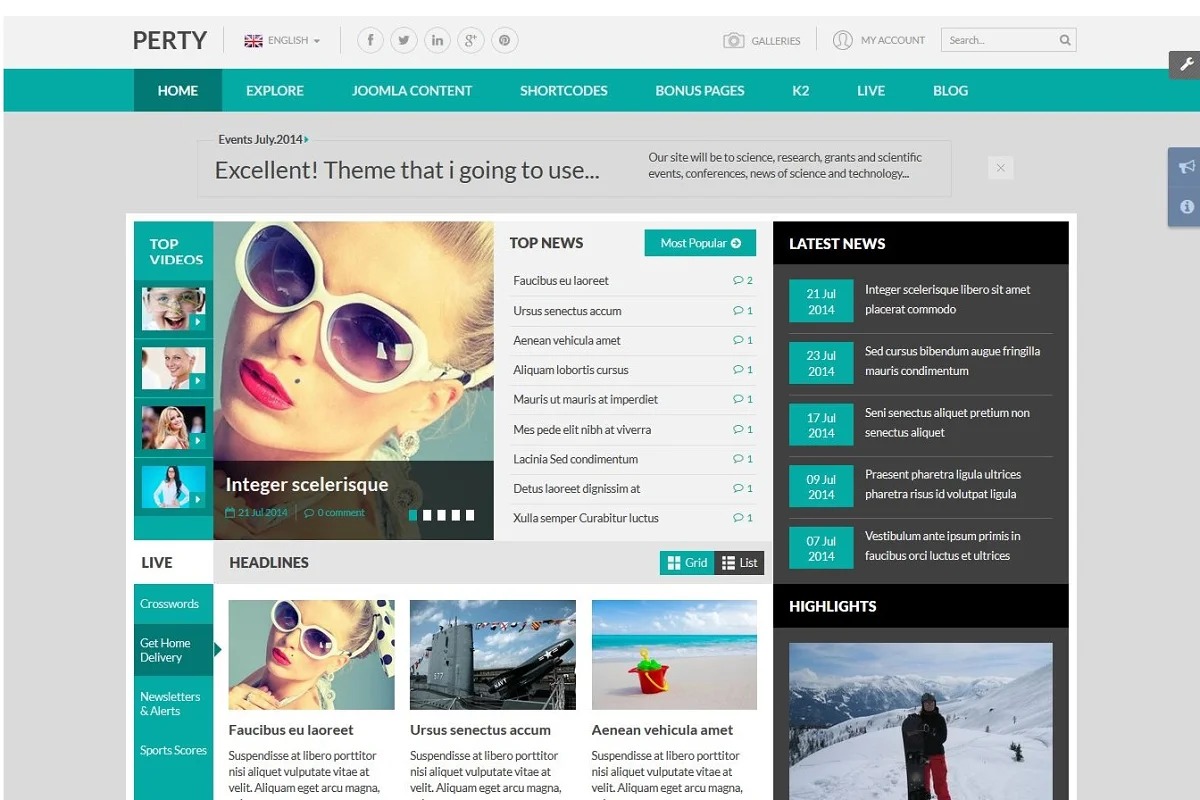Expand the Events July.2014 arrow

306,140
